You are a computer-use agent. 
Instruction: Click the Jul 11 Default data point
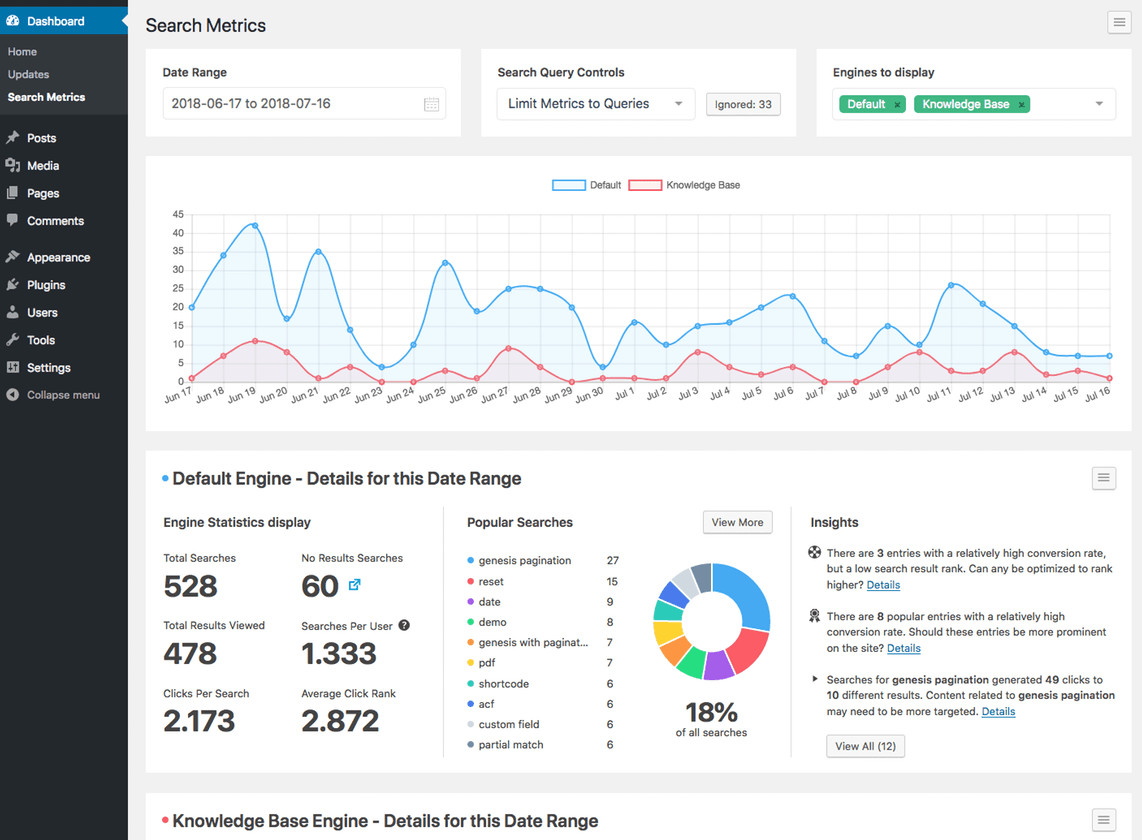click(x=951, y=285)
